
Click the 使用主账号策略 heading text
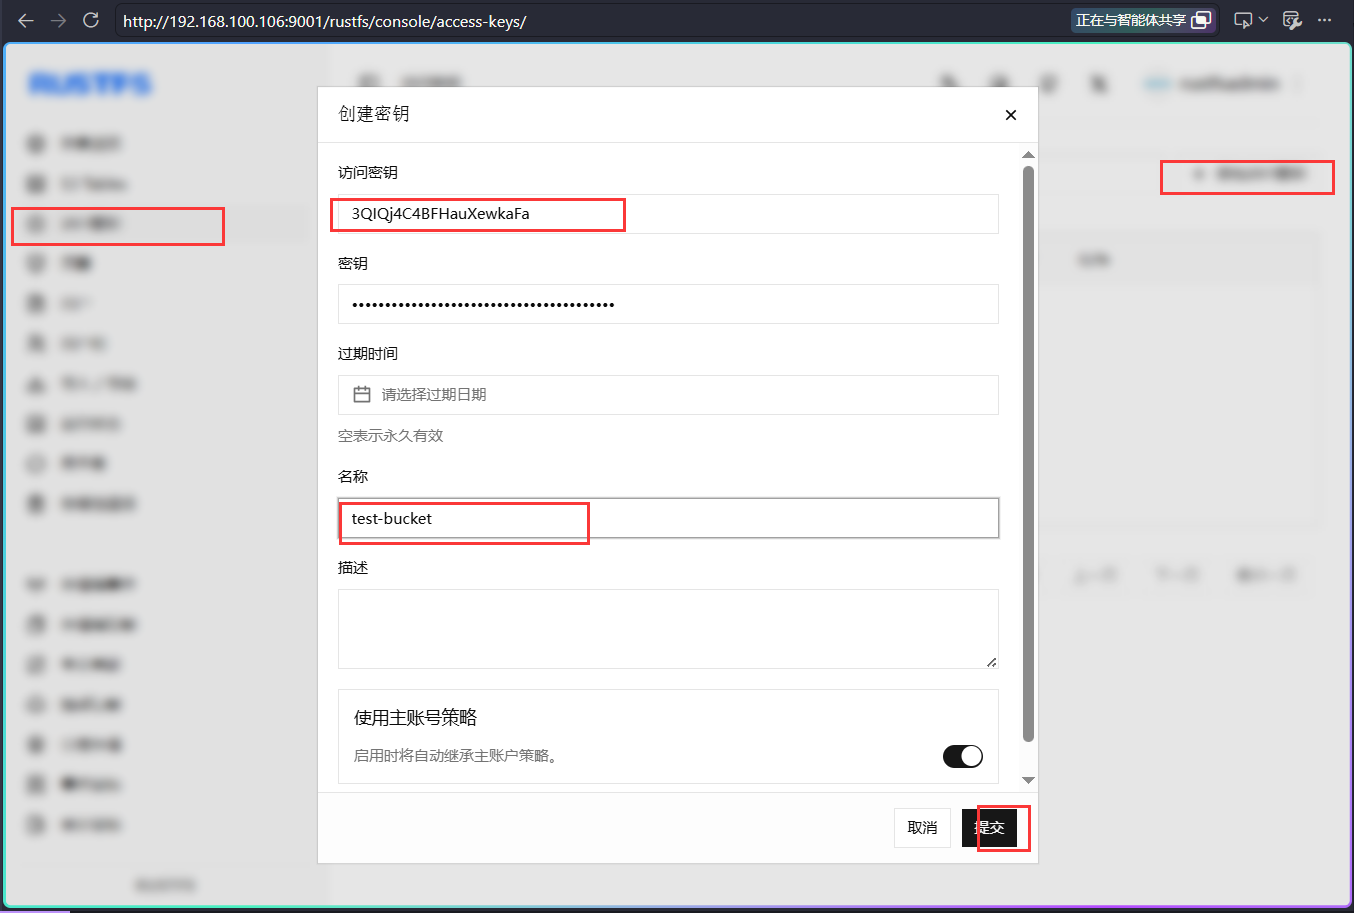point(416,718)
